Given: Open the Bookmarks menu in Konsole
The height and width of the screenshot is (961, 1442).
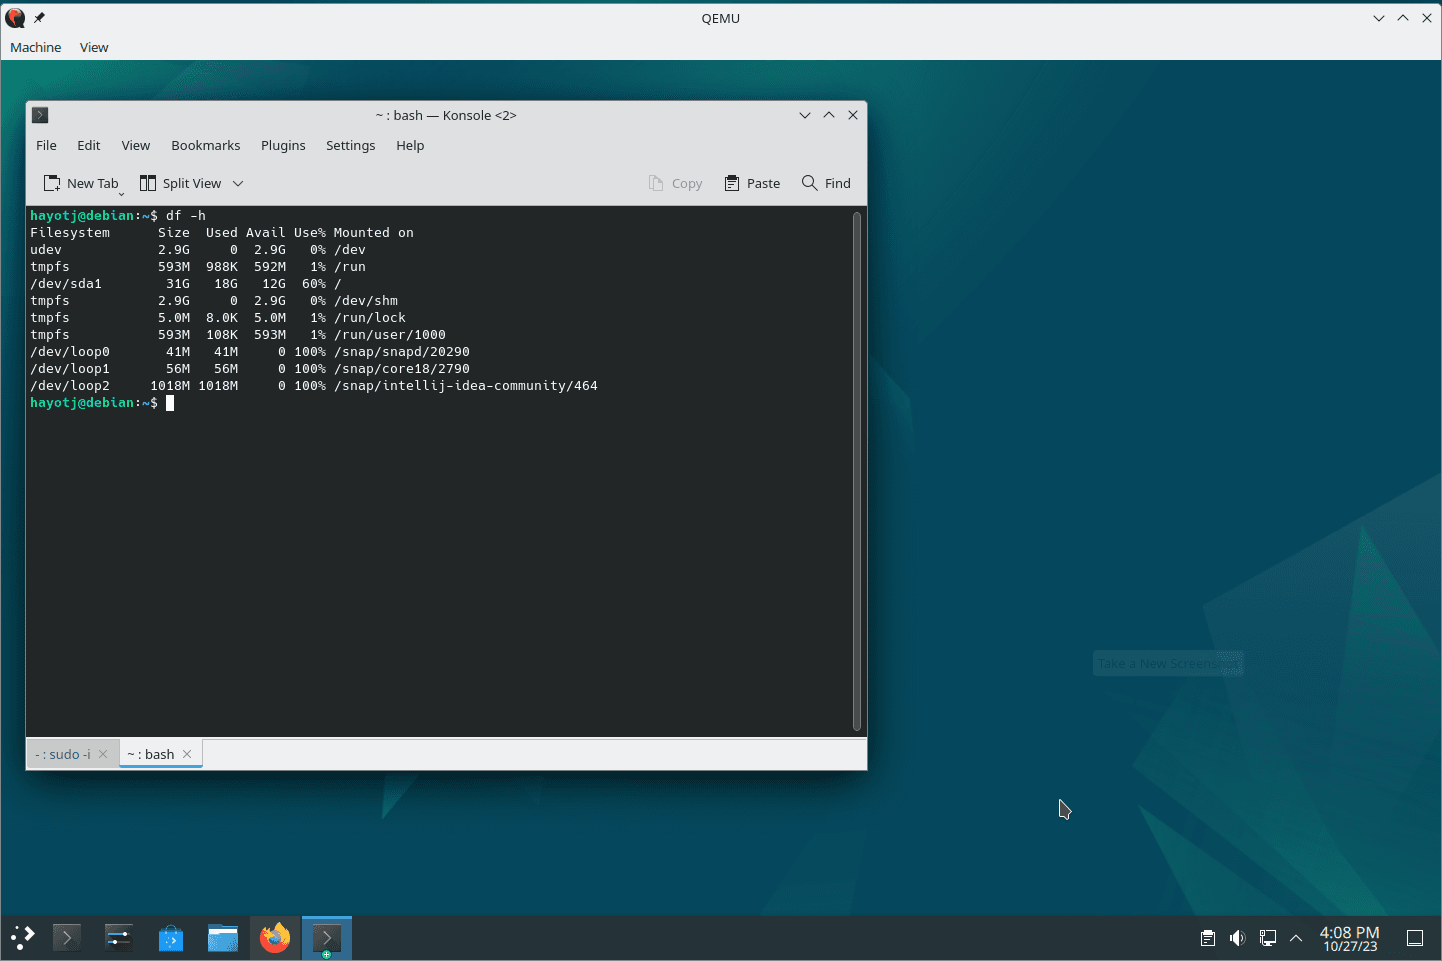Looking at the screenshot, I should click(x=205, y=146).
